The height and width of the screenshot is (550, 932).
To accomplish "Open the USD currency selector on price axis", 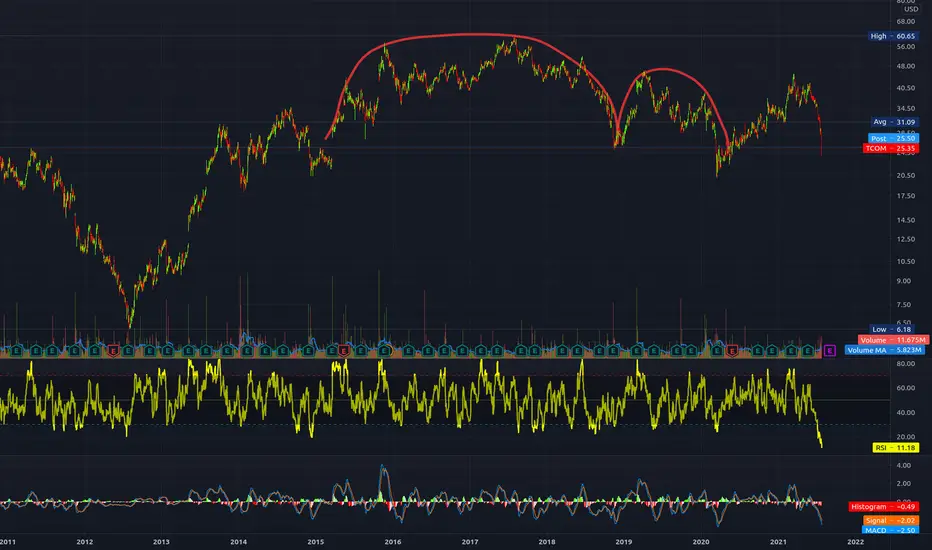I will pyautogui.click(x=911, y=9).
